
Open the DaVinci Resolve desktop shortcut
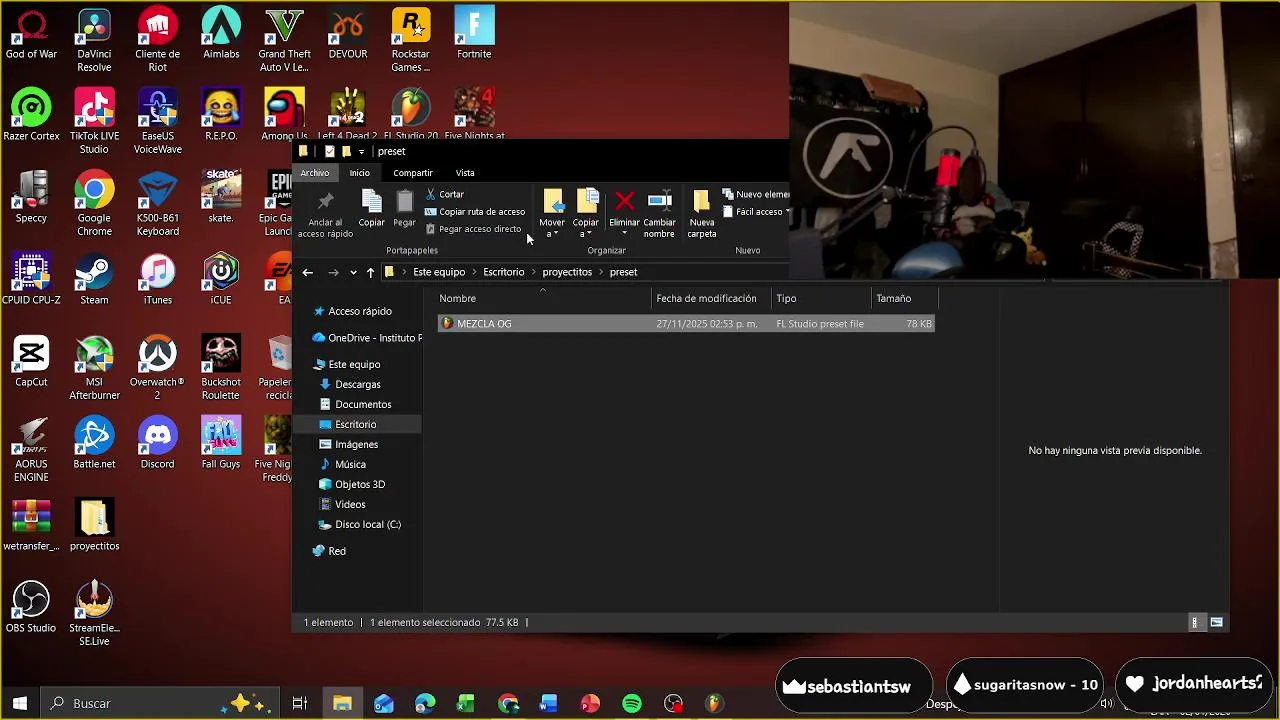(x=94, y=41)
